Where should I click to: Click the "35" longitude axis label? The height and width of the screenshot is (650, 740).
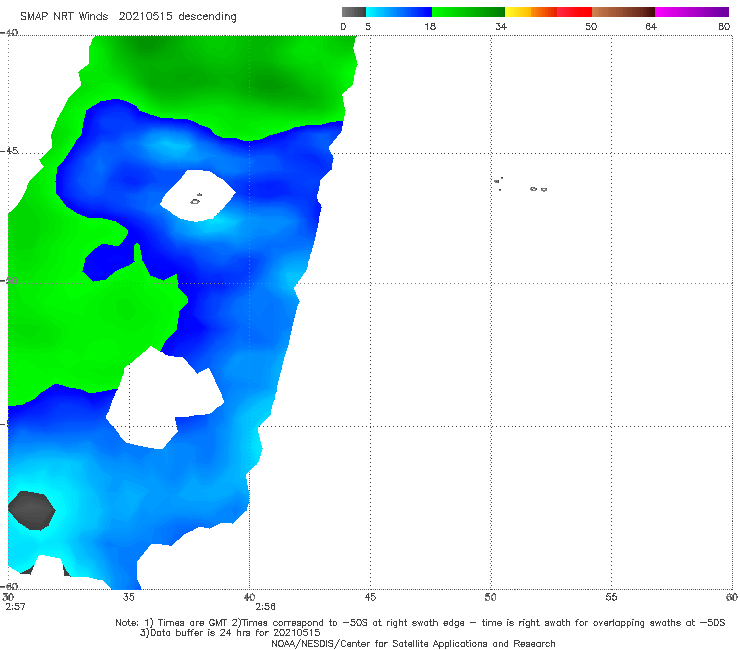click(x=128, y=597)
